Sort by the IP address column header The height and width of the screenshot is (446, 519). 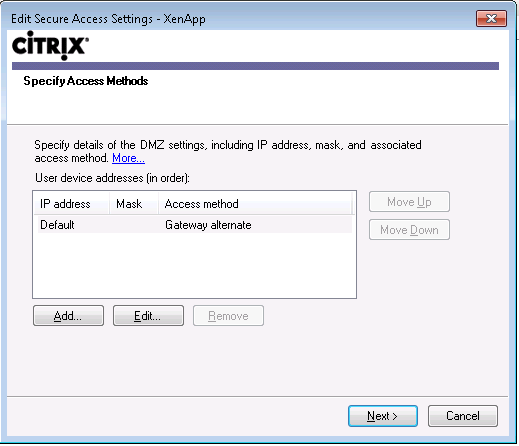pyautogui.click(x=72, y=204)
